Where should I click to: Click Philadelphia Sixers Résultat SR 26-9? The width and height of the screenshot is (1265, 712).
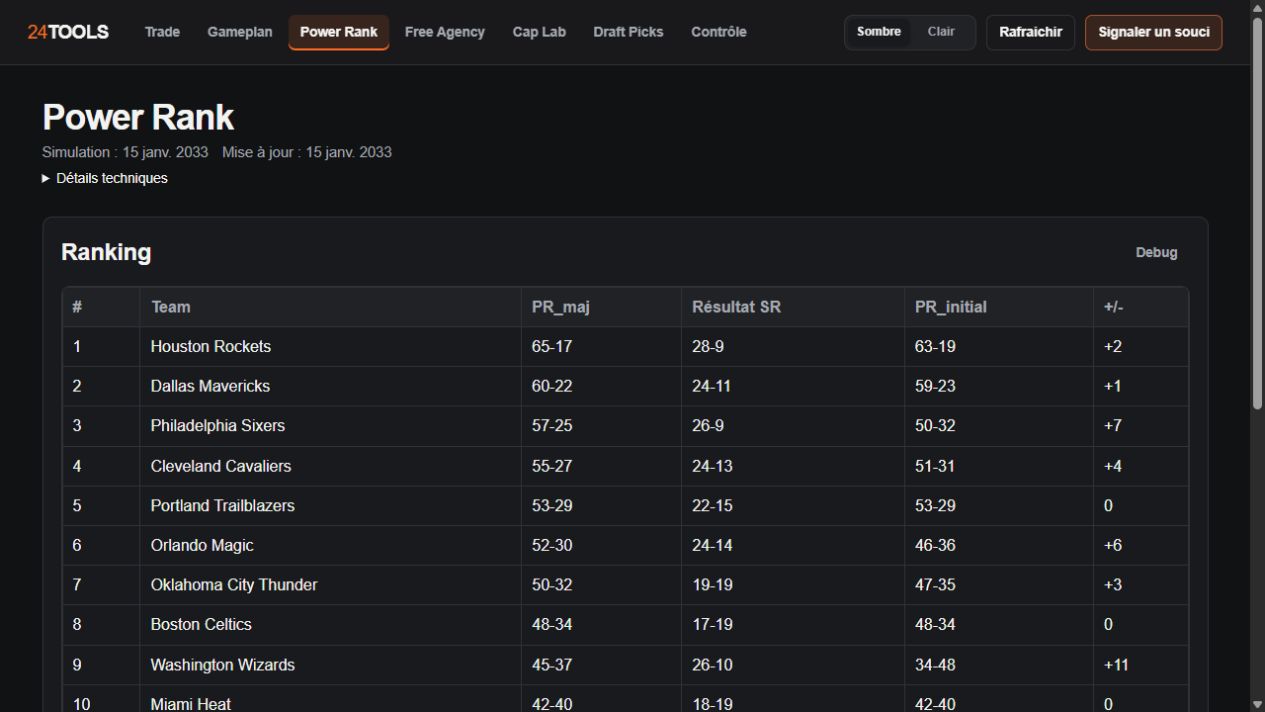pyautogui.click(x=707, y=426)
